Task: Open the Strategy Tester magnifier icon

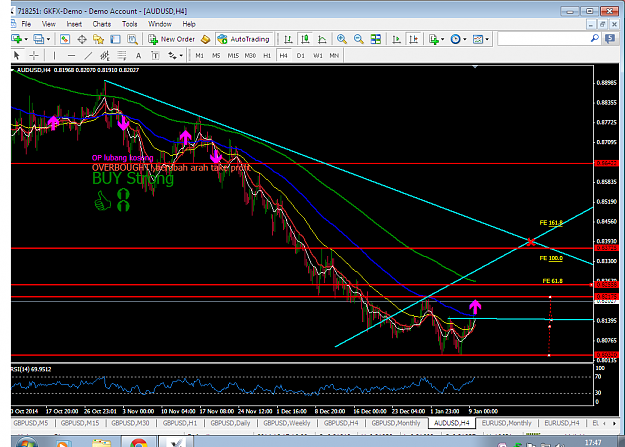Action: (x=132, y=39)
